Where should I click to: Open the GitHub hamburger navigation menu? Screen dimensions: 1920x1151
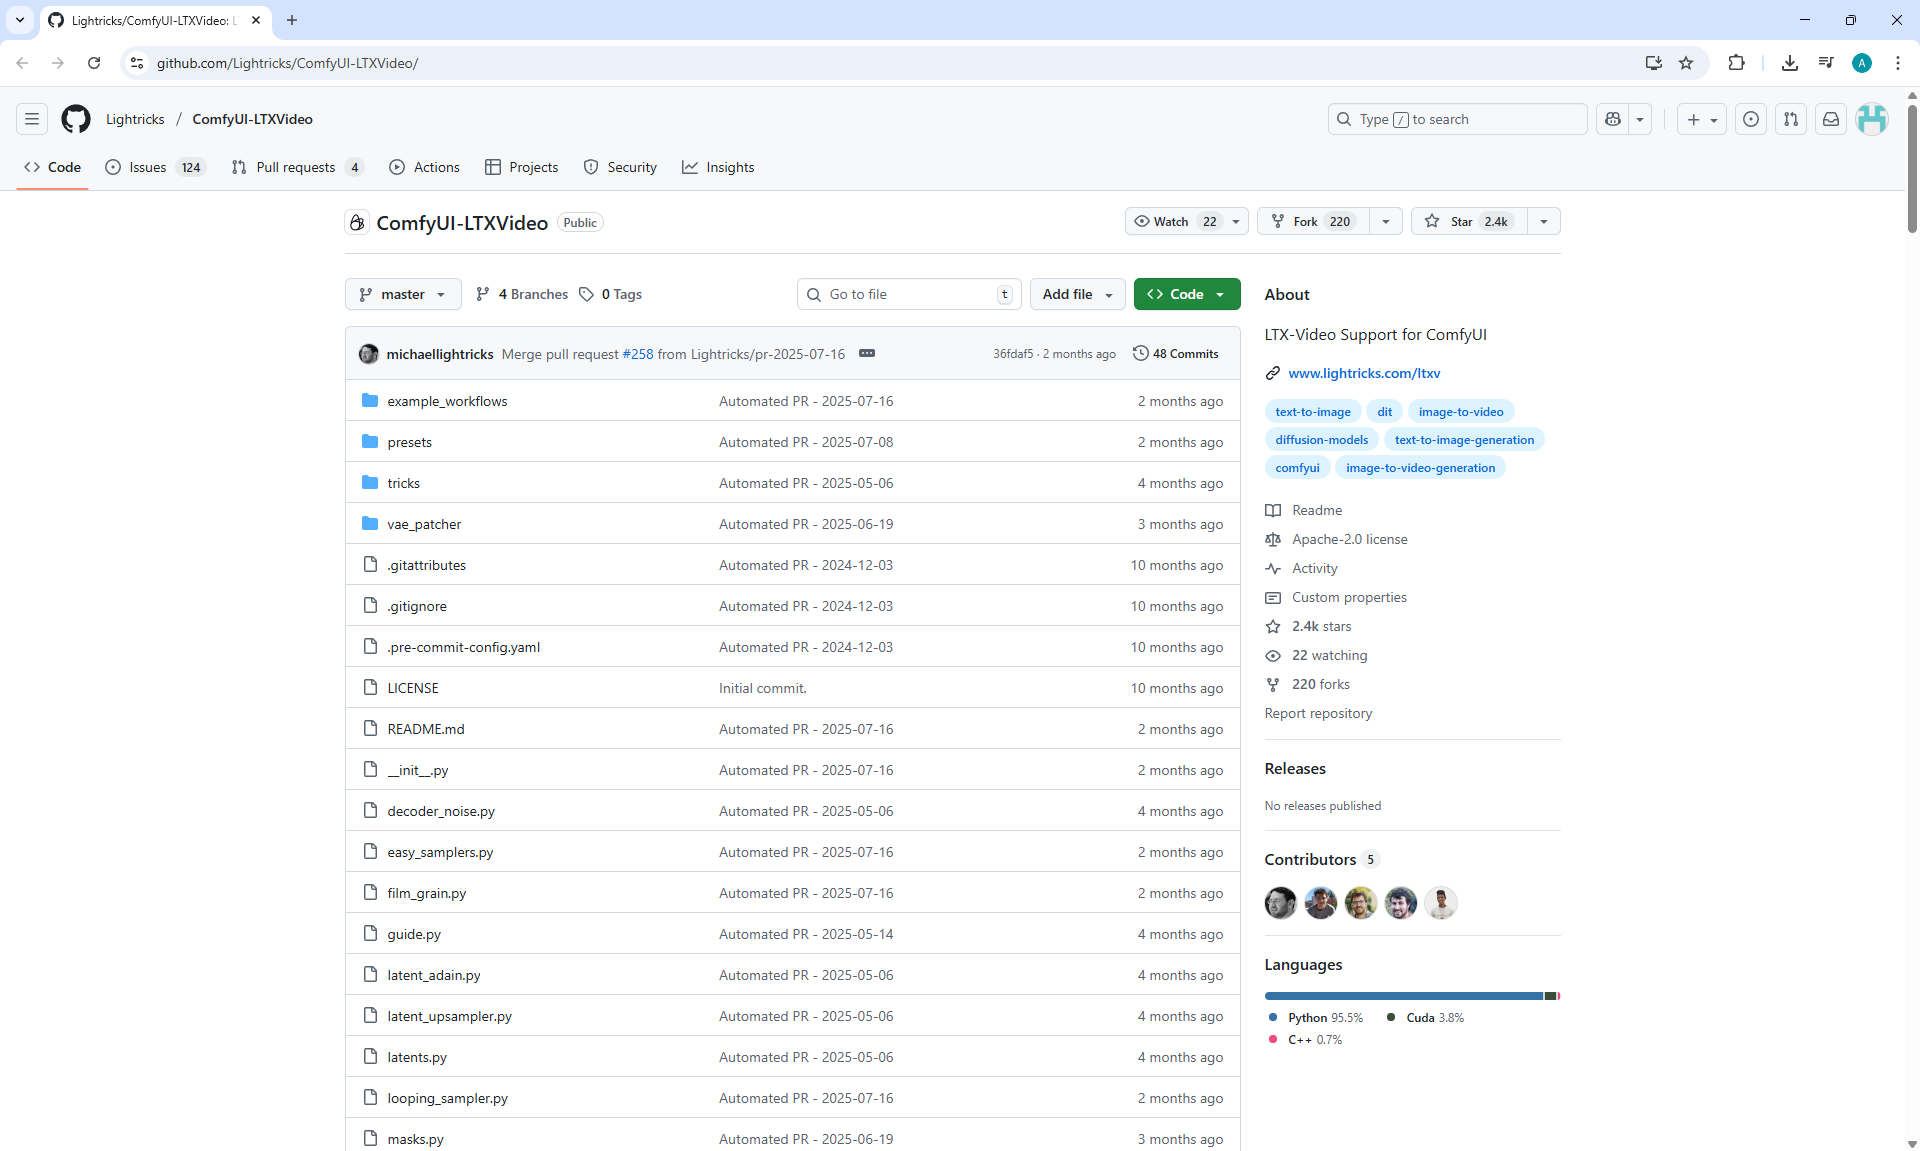click(32, 119)
